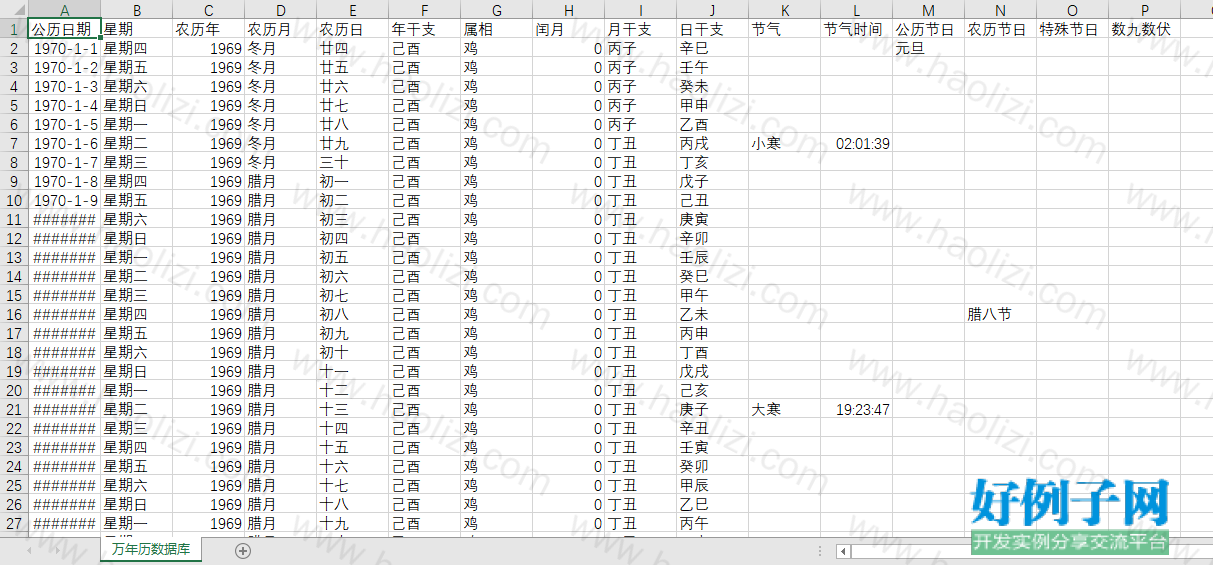Select the 大寒 solar term cell
Viewport: 1213px width, 565px height.
785,409
